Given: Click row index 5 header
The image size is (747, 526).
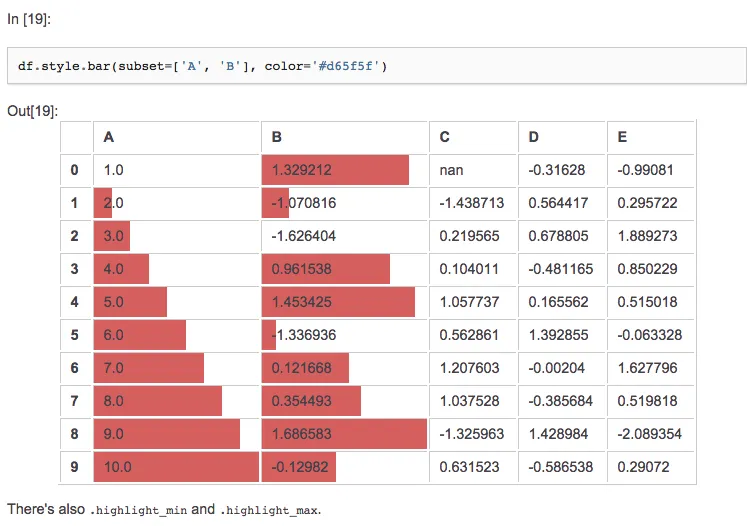Looking at the screenshot, I should [x=74, y=335].
